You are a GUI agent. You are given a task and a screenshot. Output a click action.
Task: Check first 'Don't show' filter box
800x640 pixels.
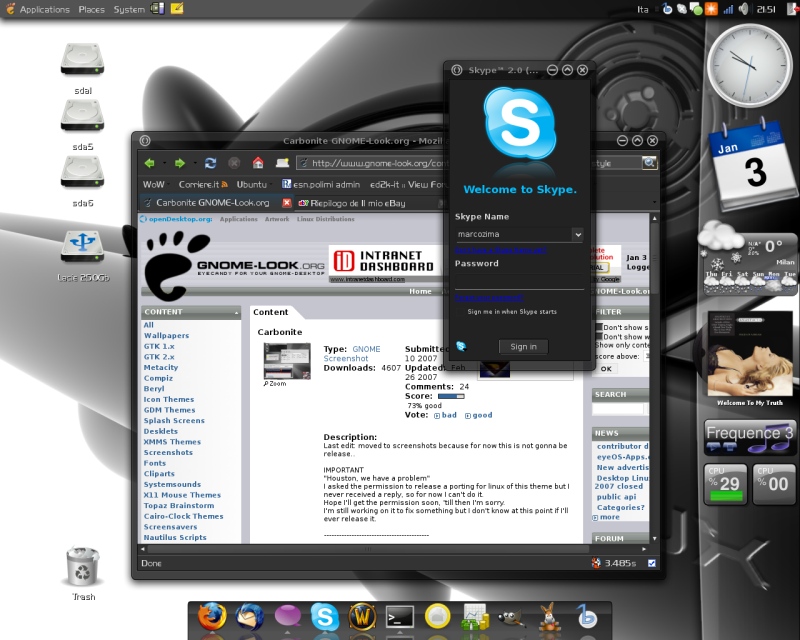coord(599,327)
